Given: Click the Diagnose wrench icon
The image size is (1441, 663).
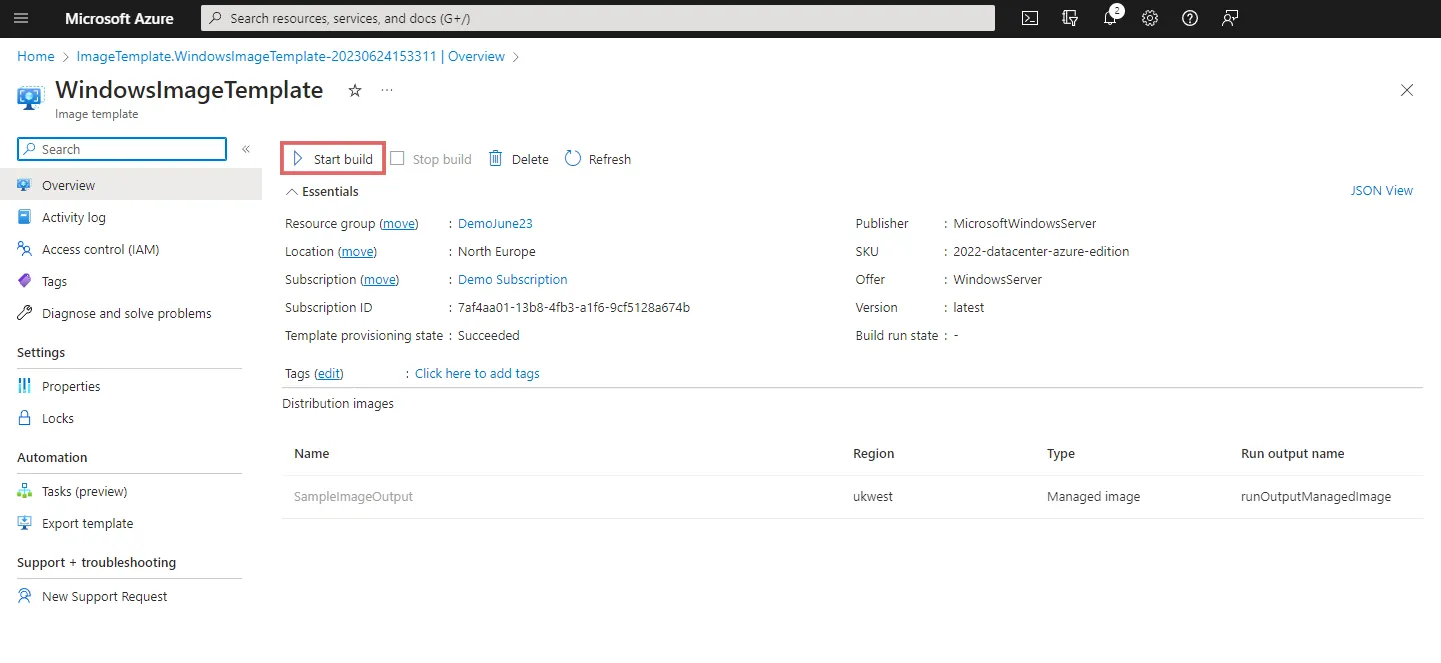Looking at the screenshot, I should [25, 313].
